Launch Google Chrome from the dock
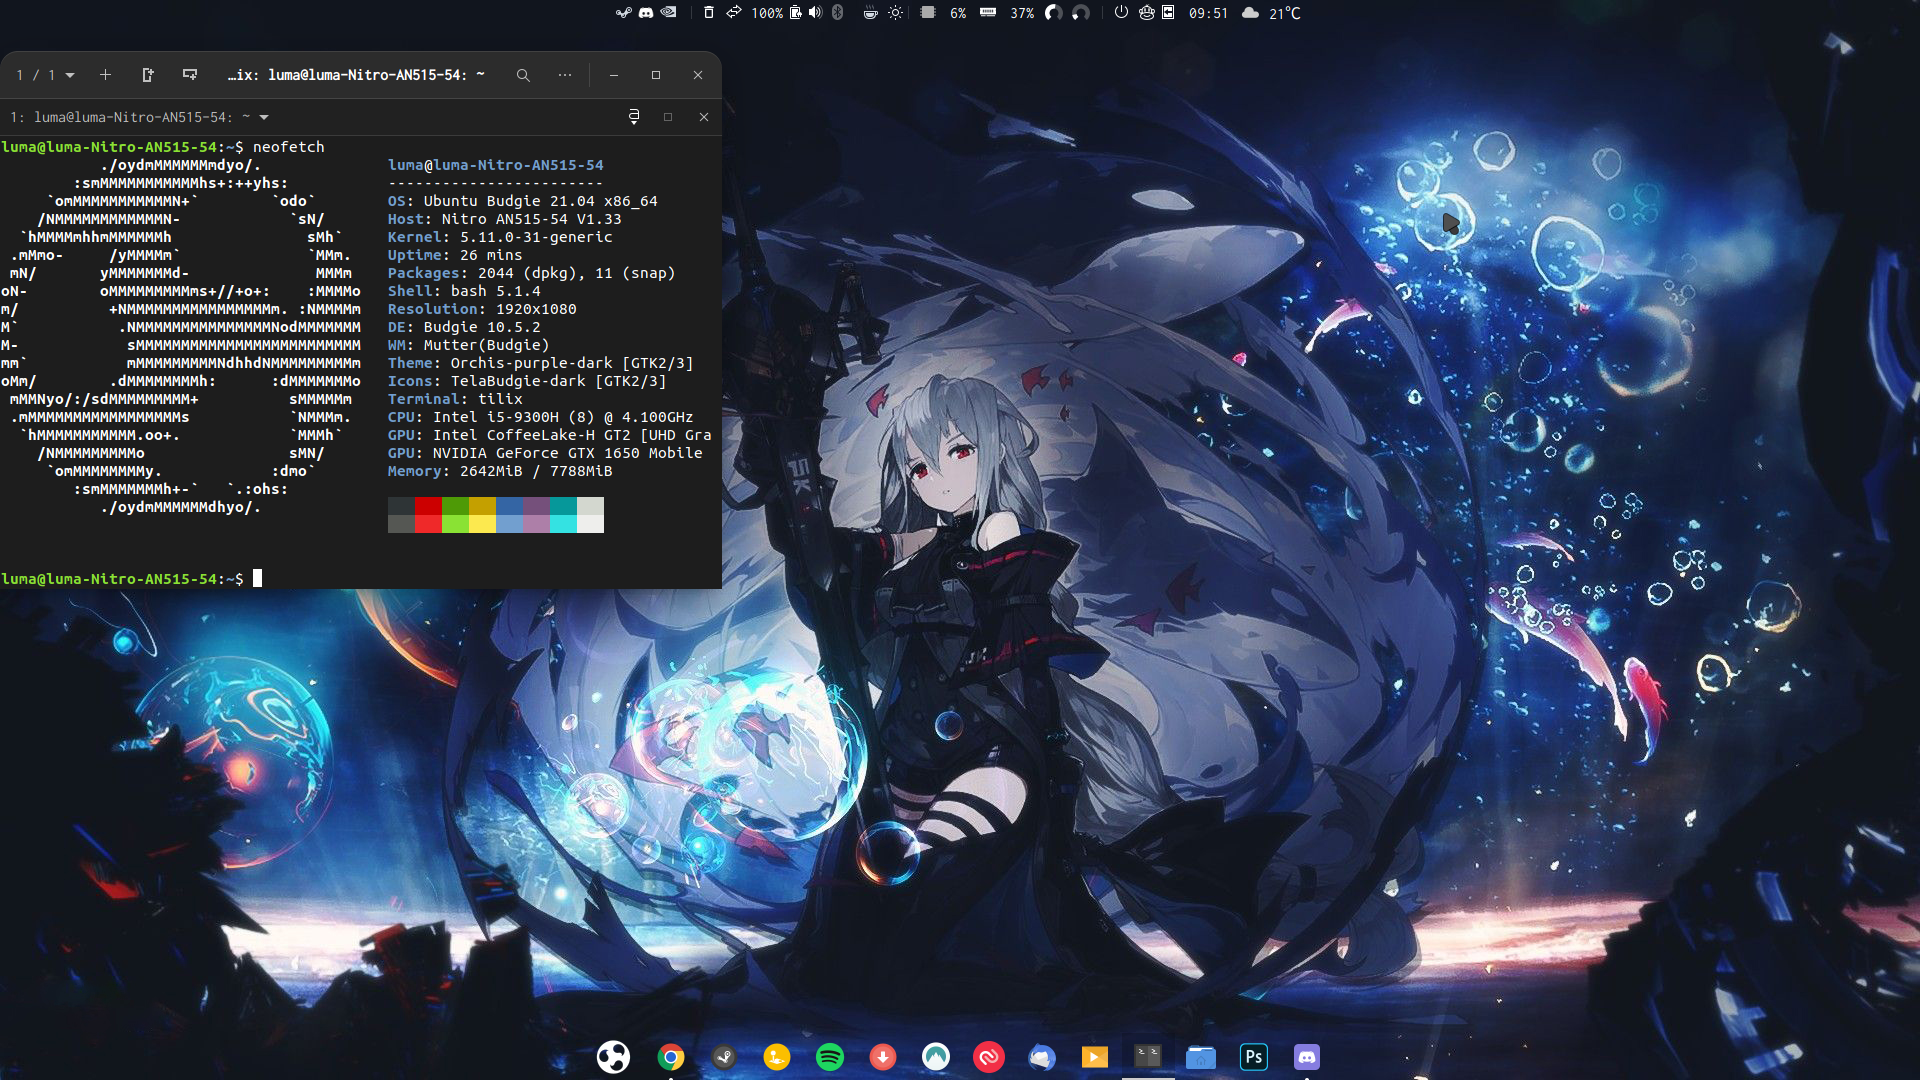 pyautogui.click(x=671, y=1057)
